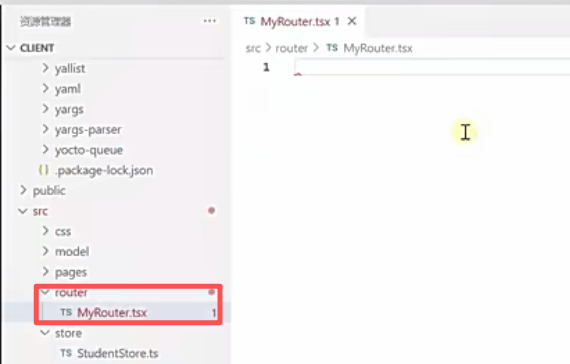The image size is (570, 364).
Task: Expand the yaml folder
Action: click(x=45, y=88)
